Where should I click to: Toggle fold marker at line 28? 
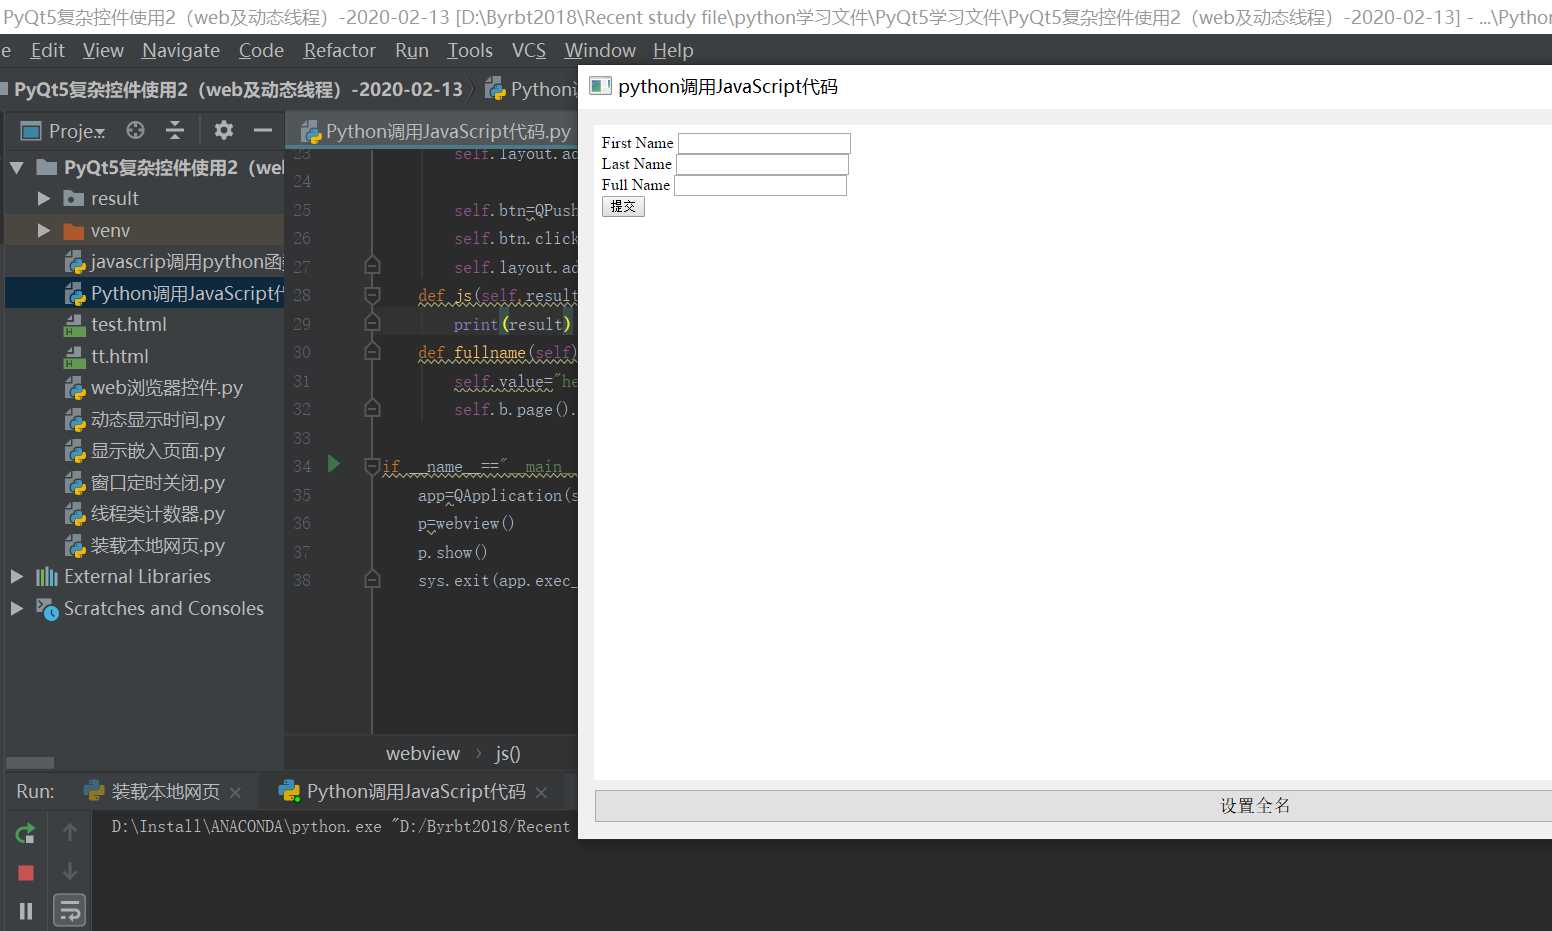(x=372, y=295)
